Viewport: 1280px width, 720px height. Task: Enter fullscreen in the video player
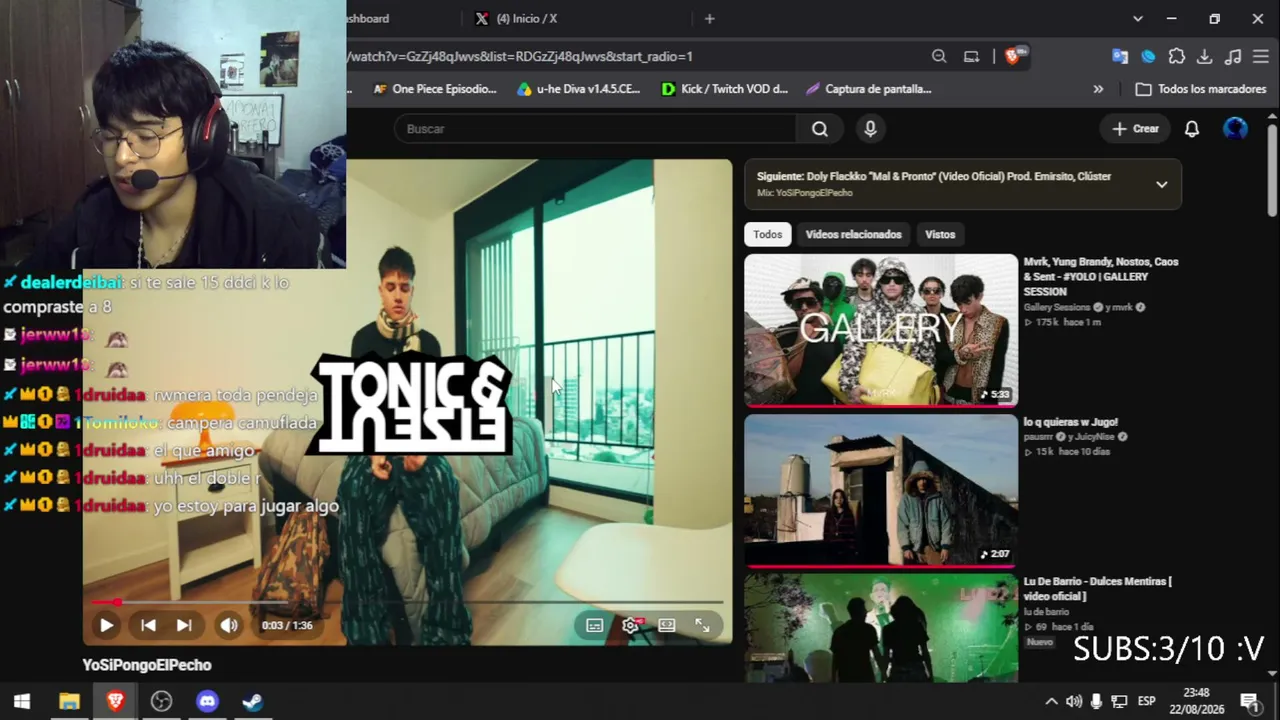pos(702,625)
